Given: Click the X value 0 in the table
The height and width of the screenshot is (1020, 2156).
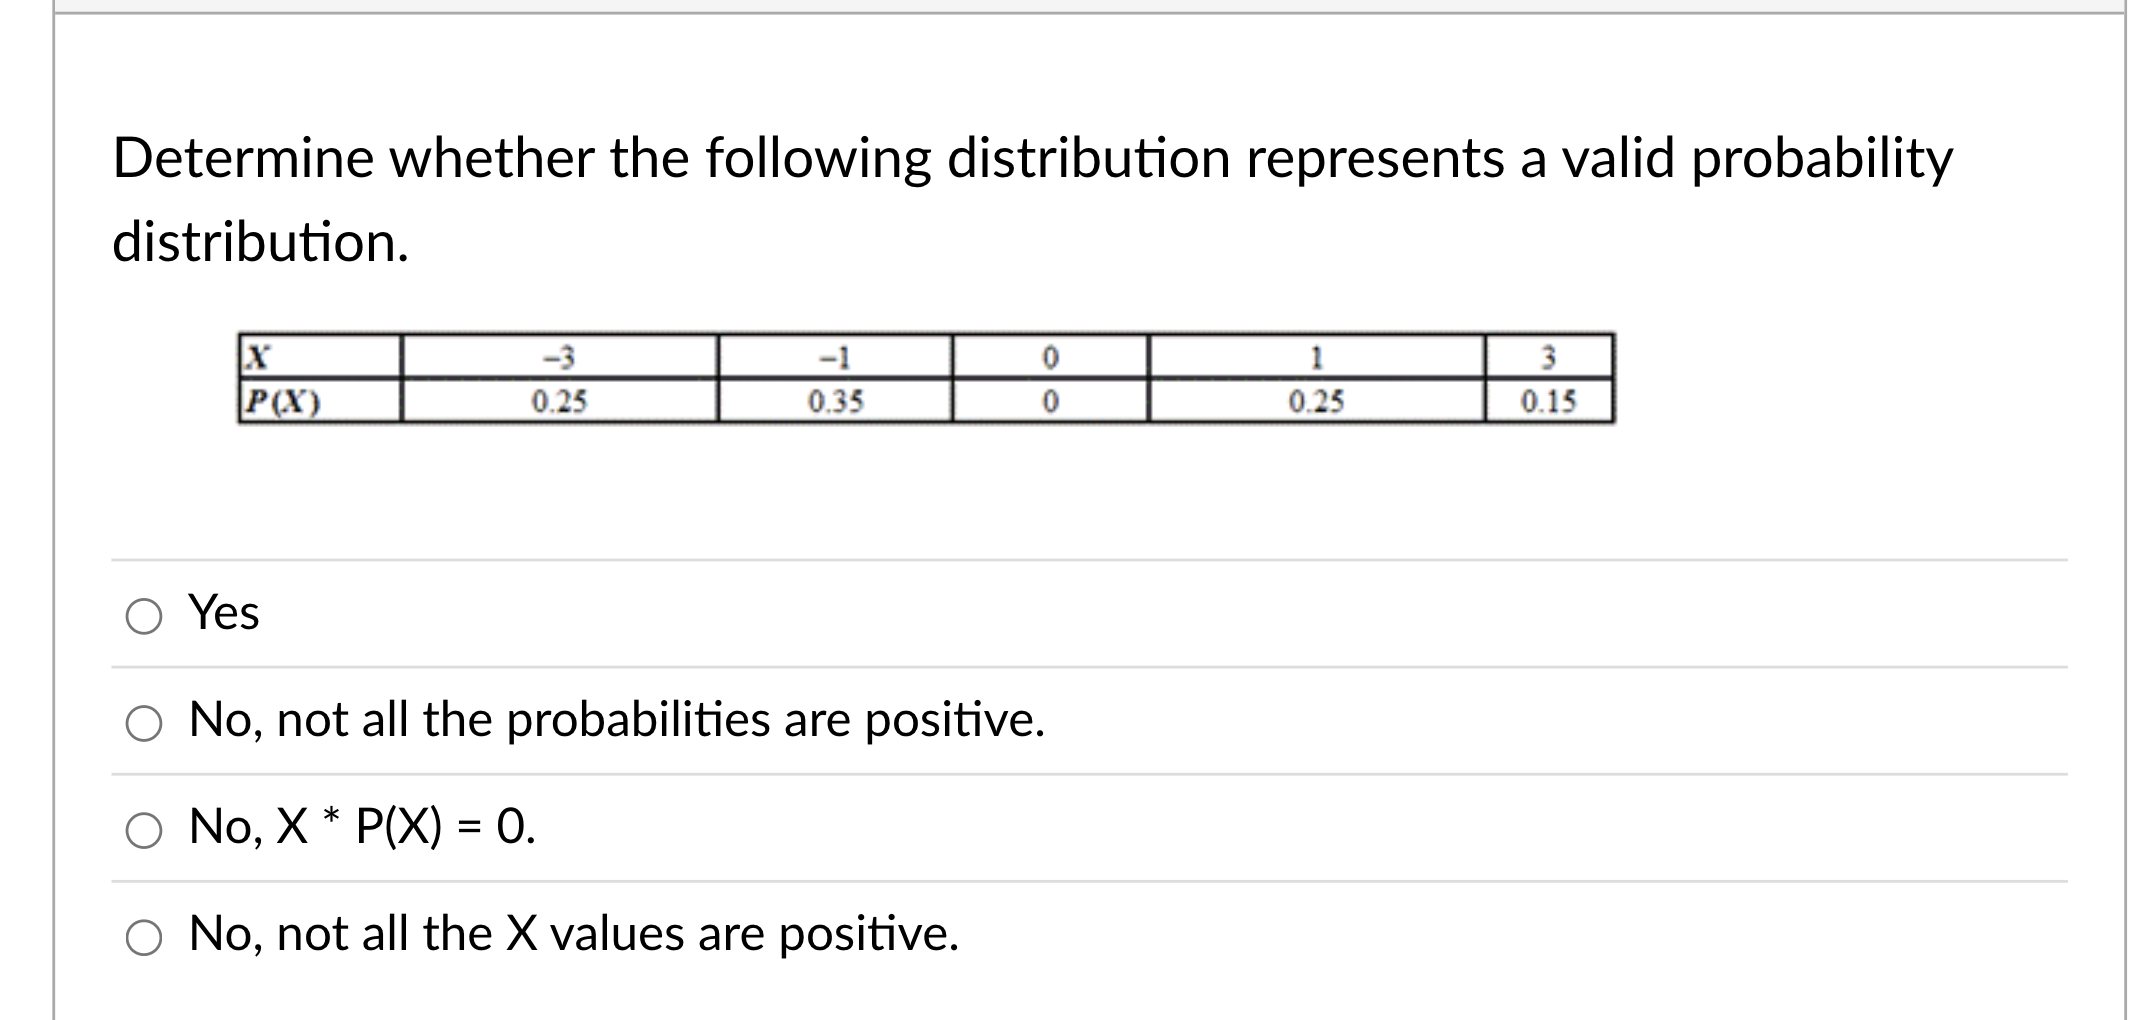Looking at the screenshot, I should [1051, 355].
